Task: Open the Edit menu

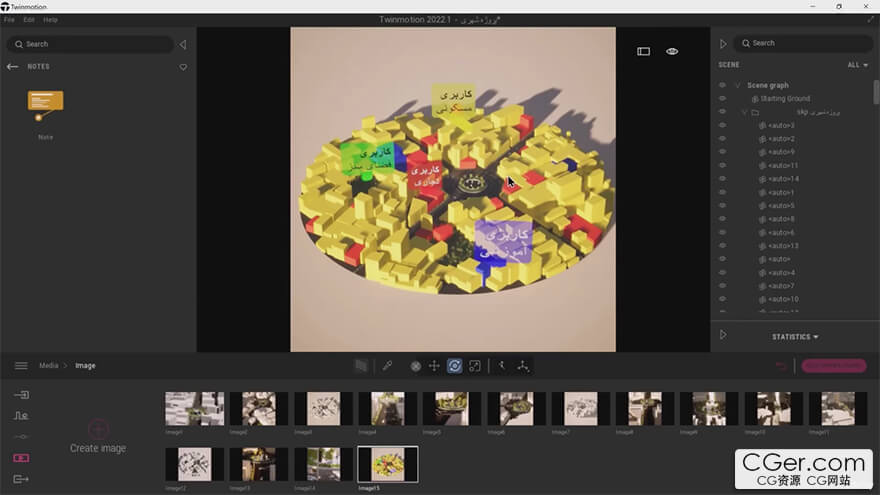Action: [x=29, y=19]
